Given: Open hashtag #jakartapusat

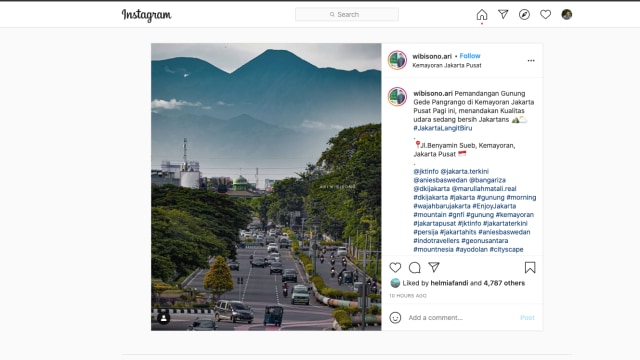Looking at the screenshot, I should [x=435, y=223].
